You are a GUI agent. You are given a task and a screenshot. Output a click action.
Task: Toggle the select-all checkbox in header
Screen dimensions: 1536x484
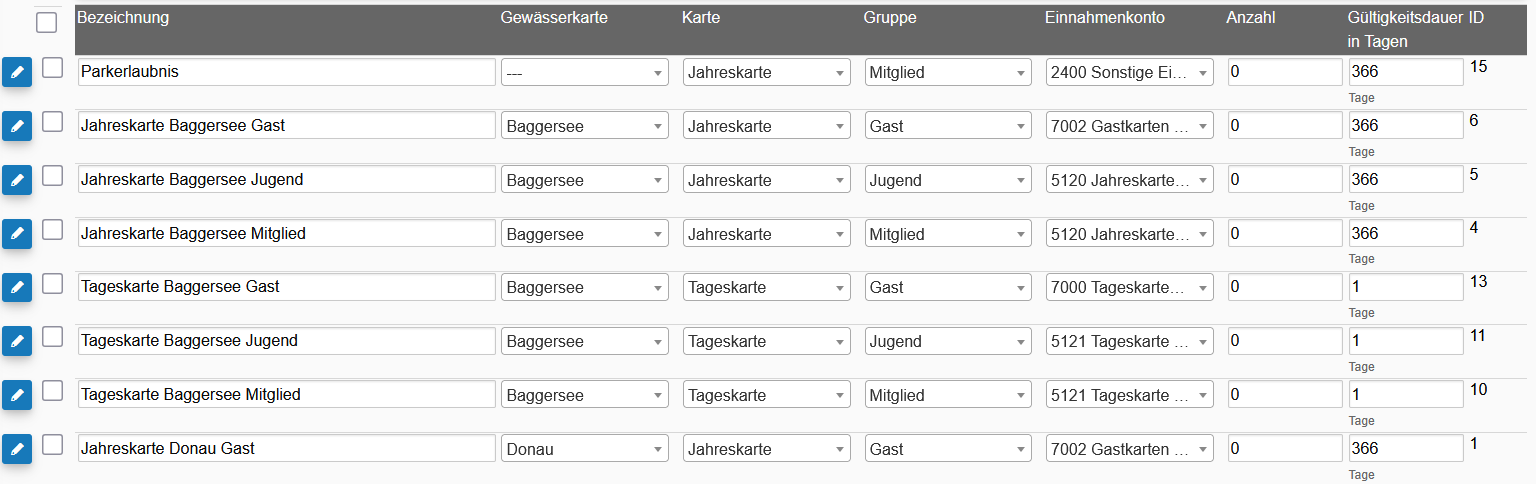coord(47,22)
